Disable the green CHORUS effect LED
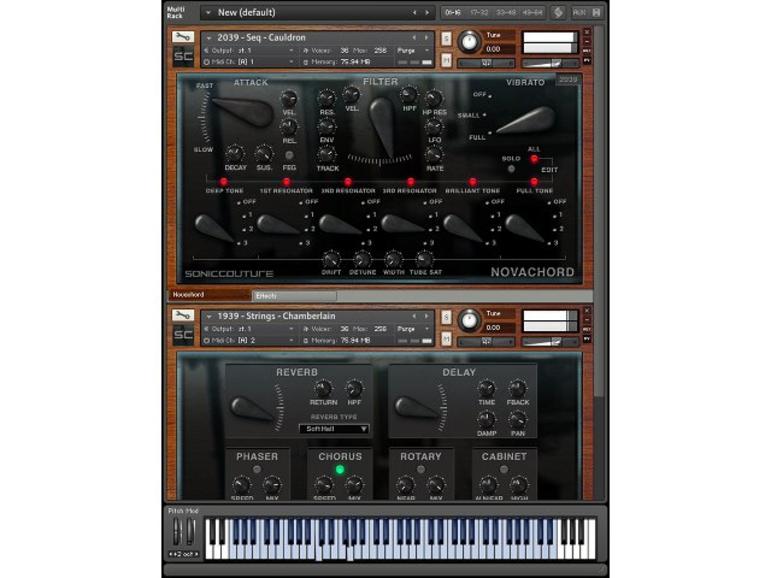Image resolution: width=770 pixels, height=578 pixels. pyautogui.click(x=339, y=469)
